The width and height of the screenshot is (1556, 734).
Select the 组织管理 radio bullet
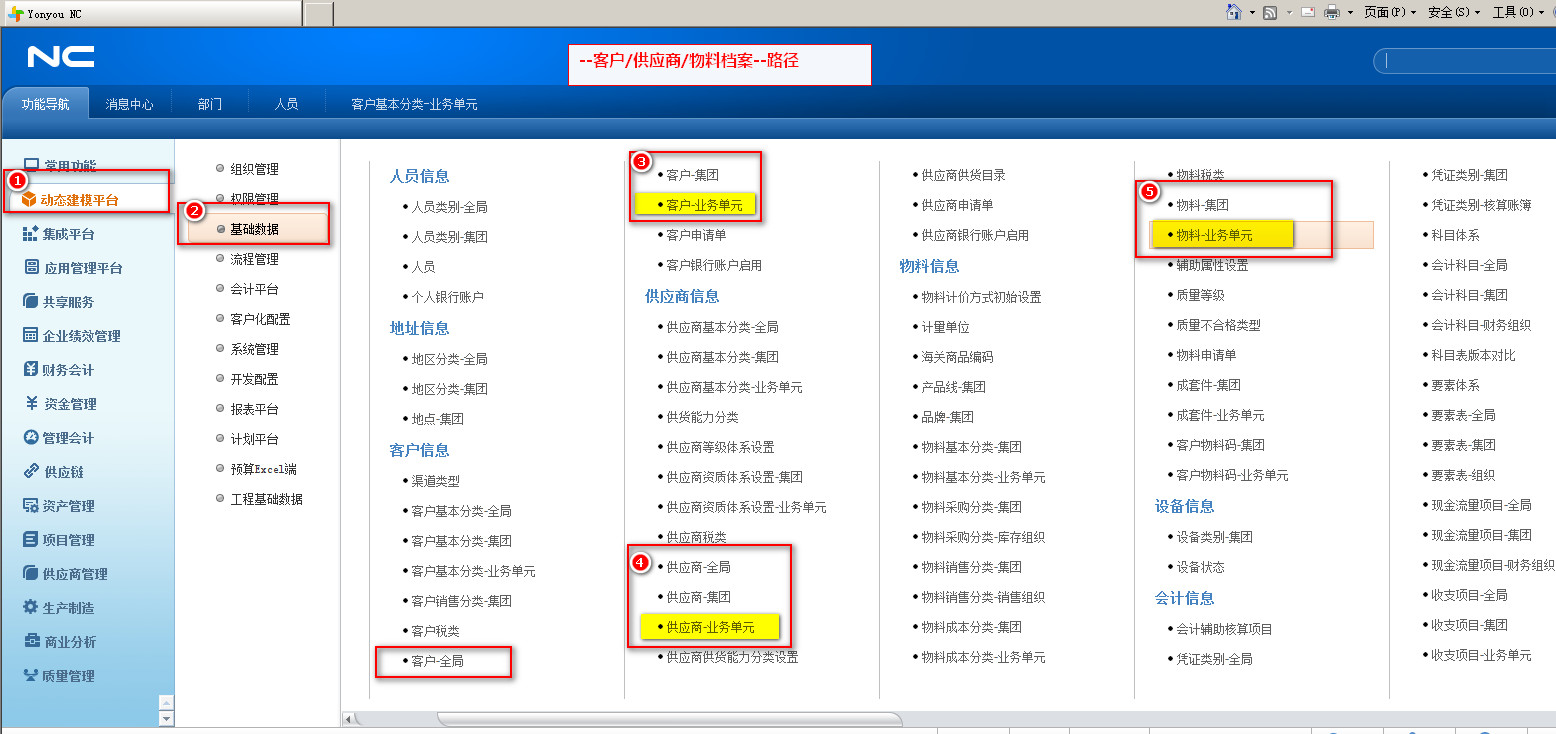point(220,169)
